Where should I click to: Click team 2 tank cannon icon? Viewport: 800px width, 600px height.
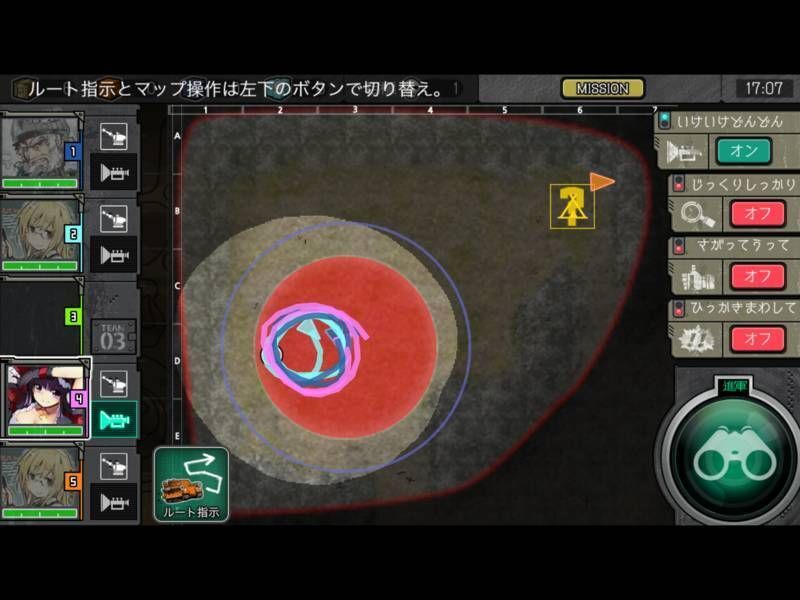113,219
